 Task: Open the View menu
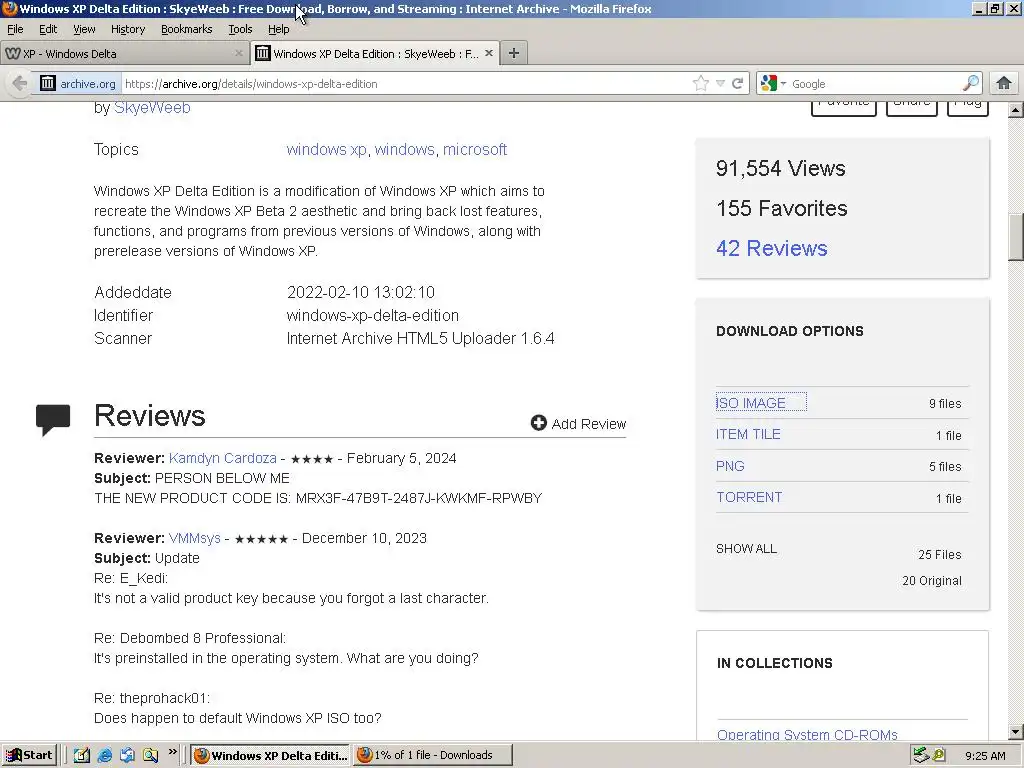click(x=84, y=29)
